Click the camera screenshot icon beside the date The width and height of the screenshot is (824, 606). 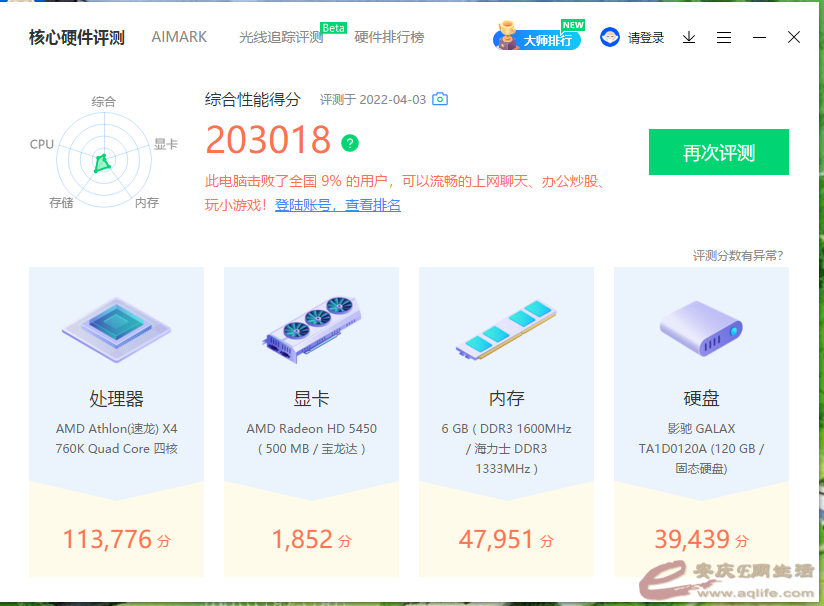(x=440, y=100)
